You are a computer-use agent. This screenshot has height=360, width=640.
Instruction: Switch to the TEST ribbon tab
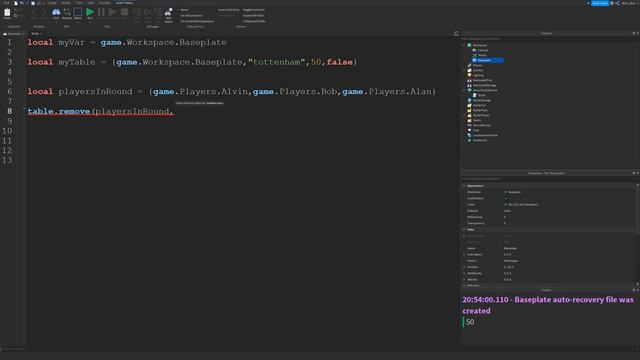click(x=79, y=3)
